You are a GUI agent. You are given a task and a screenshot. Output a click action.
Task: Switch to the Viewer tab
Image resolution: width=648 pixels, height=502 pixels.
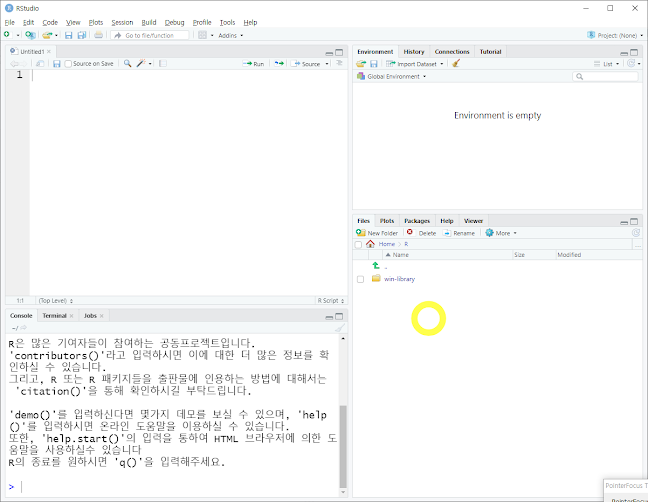coord(473,221)
